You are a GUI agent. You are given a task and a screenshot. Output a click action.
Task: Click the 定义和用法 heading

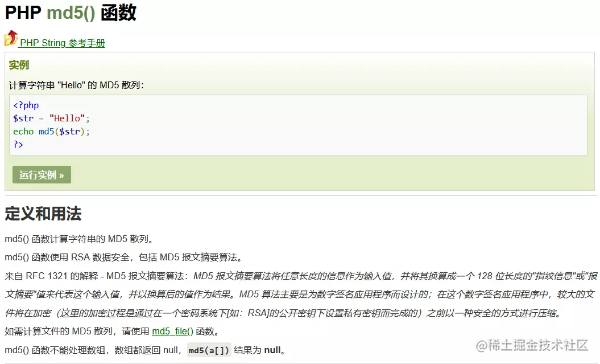43,214
